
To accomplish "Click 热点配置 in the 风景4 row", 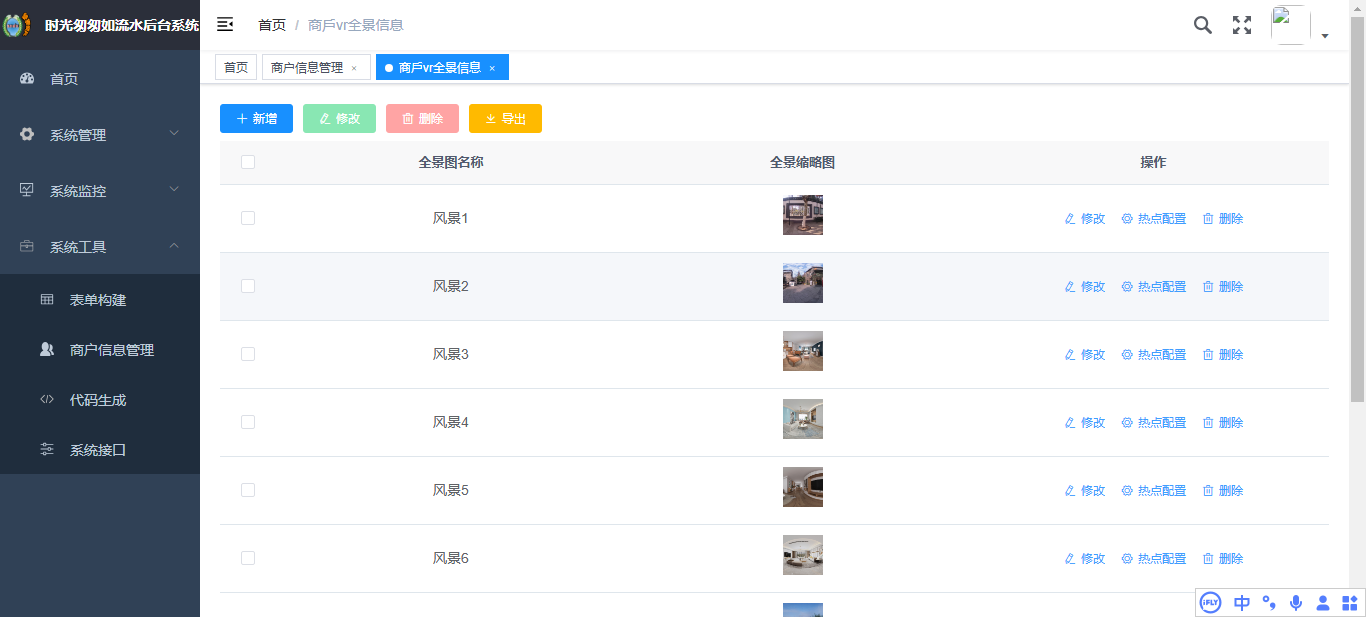I will (x=1154, y=422).
